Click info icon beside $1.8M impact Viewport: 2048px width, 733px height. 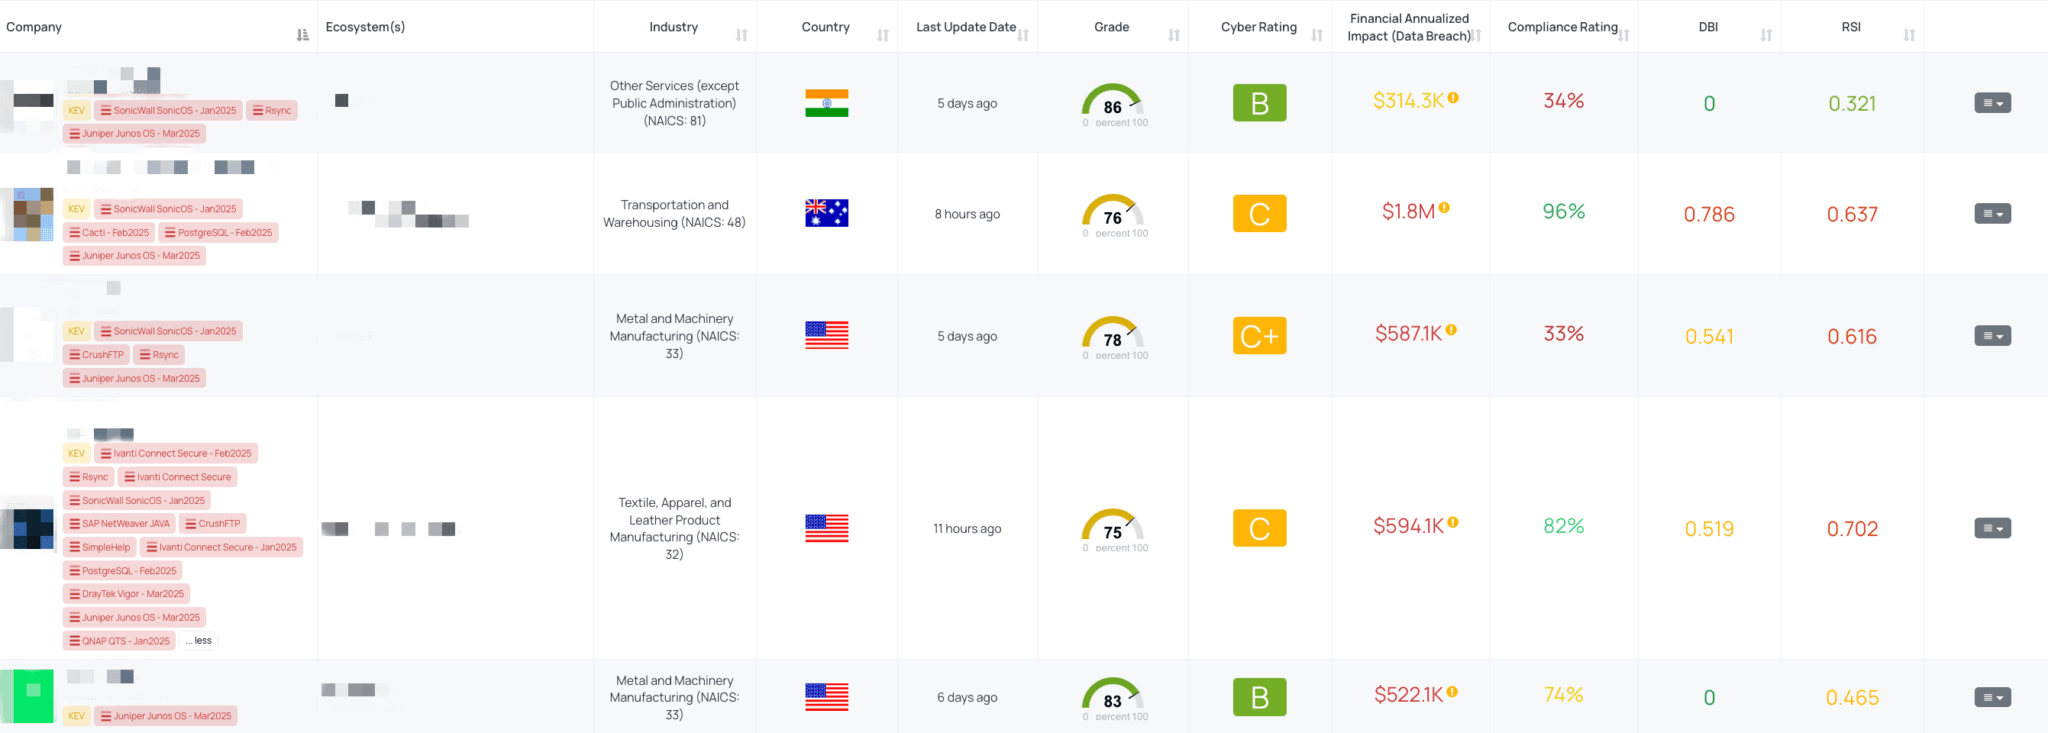(1444, 208)
